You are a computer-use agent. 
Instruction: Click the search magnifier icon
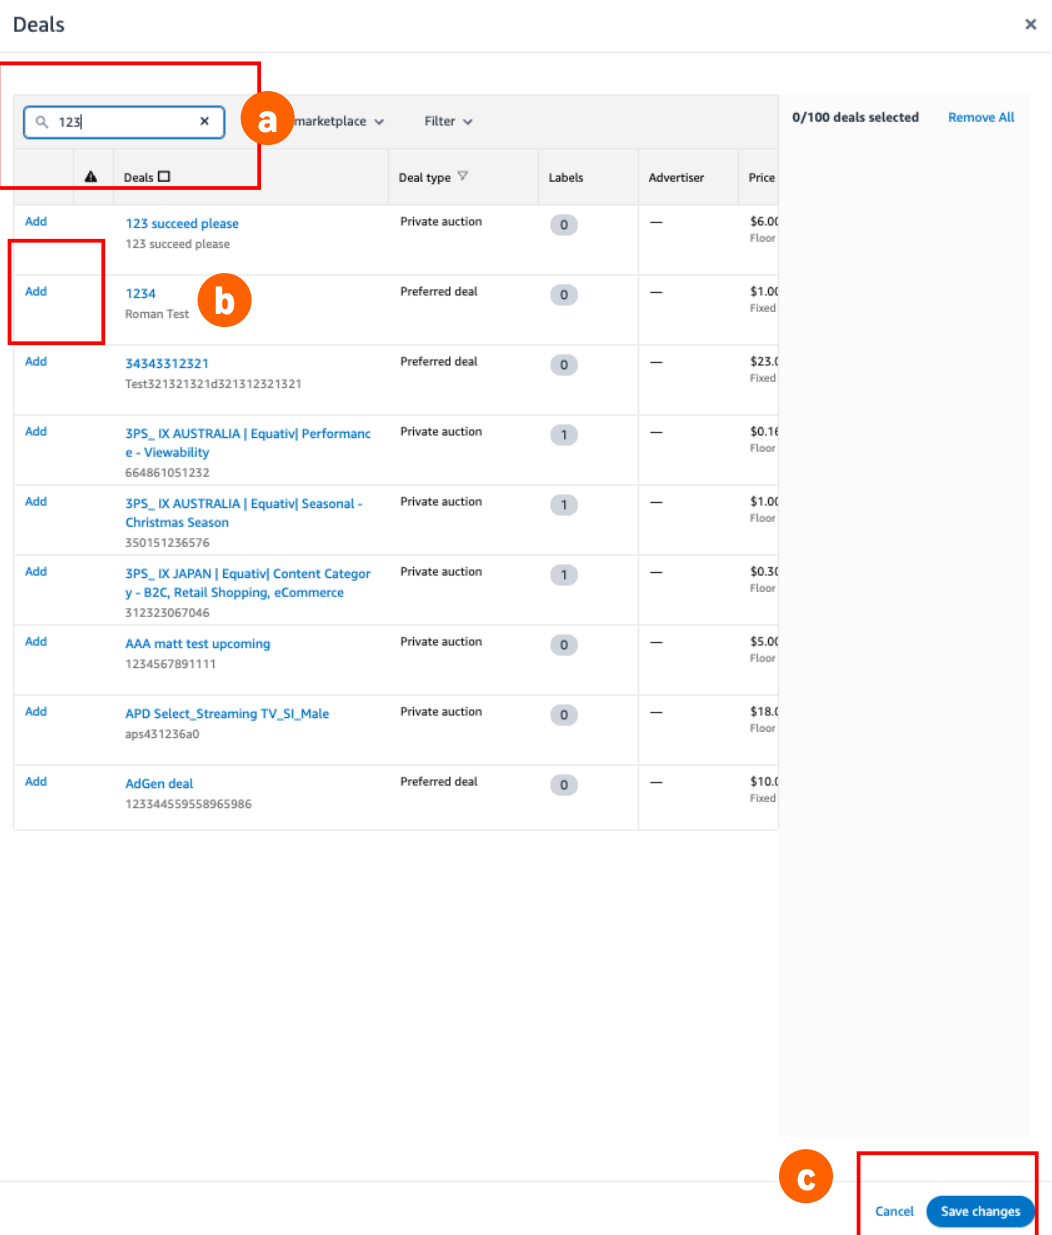tap(42, 121)
